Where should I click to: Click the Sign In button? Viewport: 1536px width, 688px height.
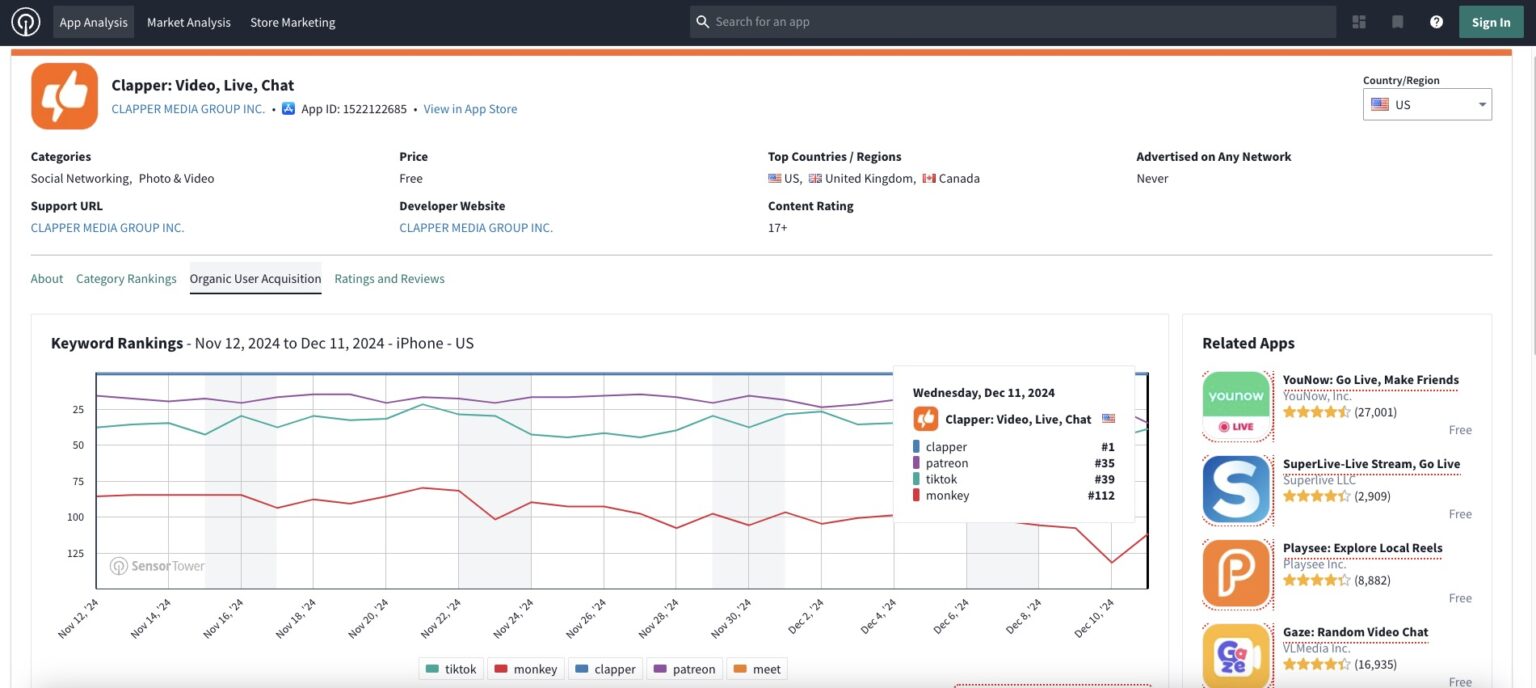1491,22
